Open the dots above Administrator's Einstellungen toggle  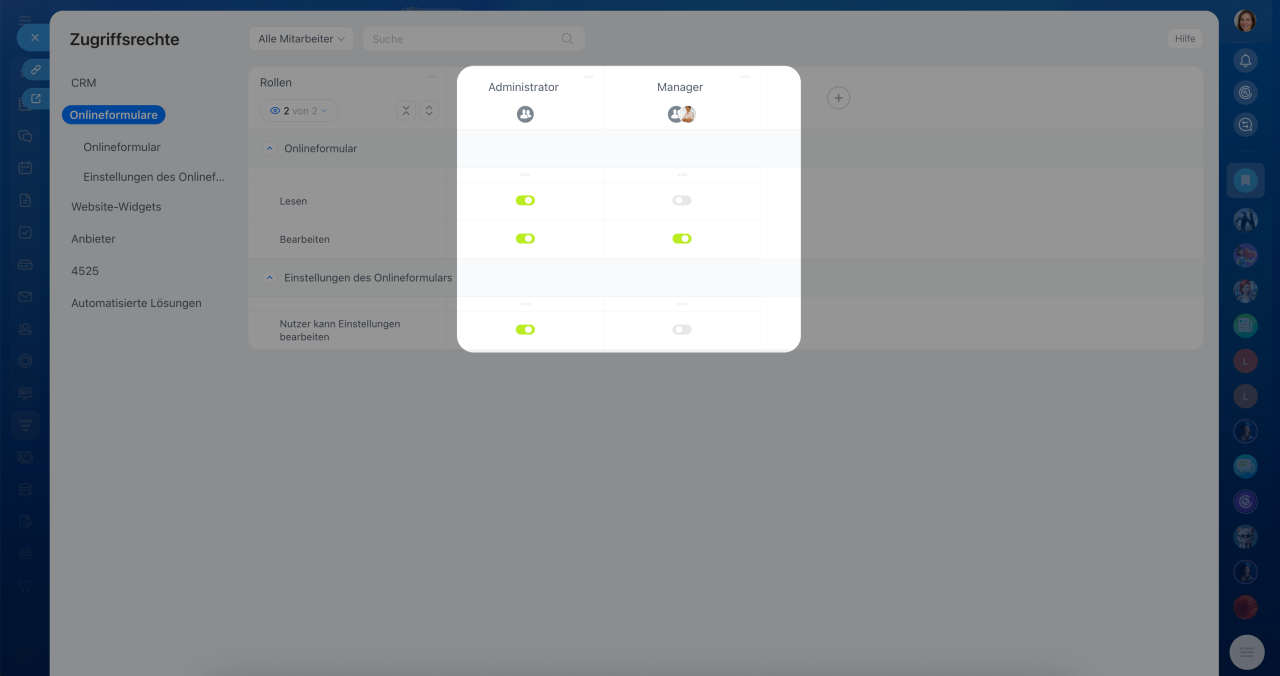click(525, 304)
